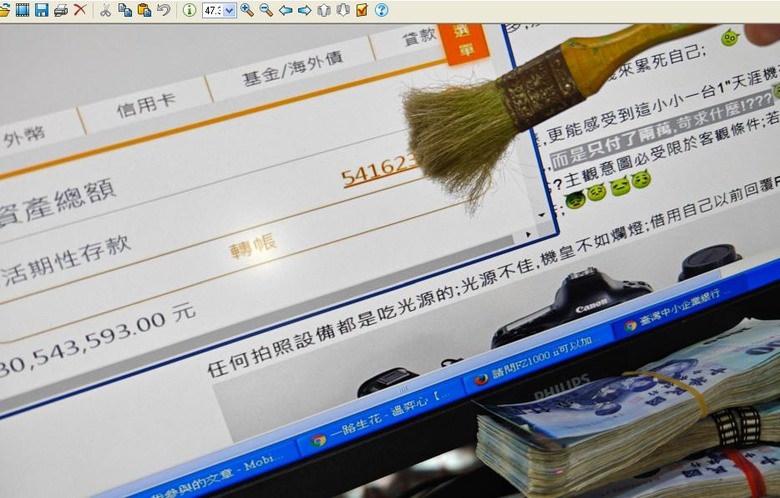Zoom in with the plus magnifier
Image resolution: width=780 pixels, height=498 pixels.
coord(247,10)
